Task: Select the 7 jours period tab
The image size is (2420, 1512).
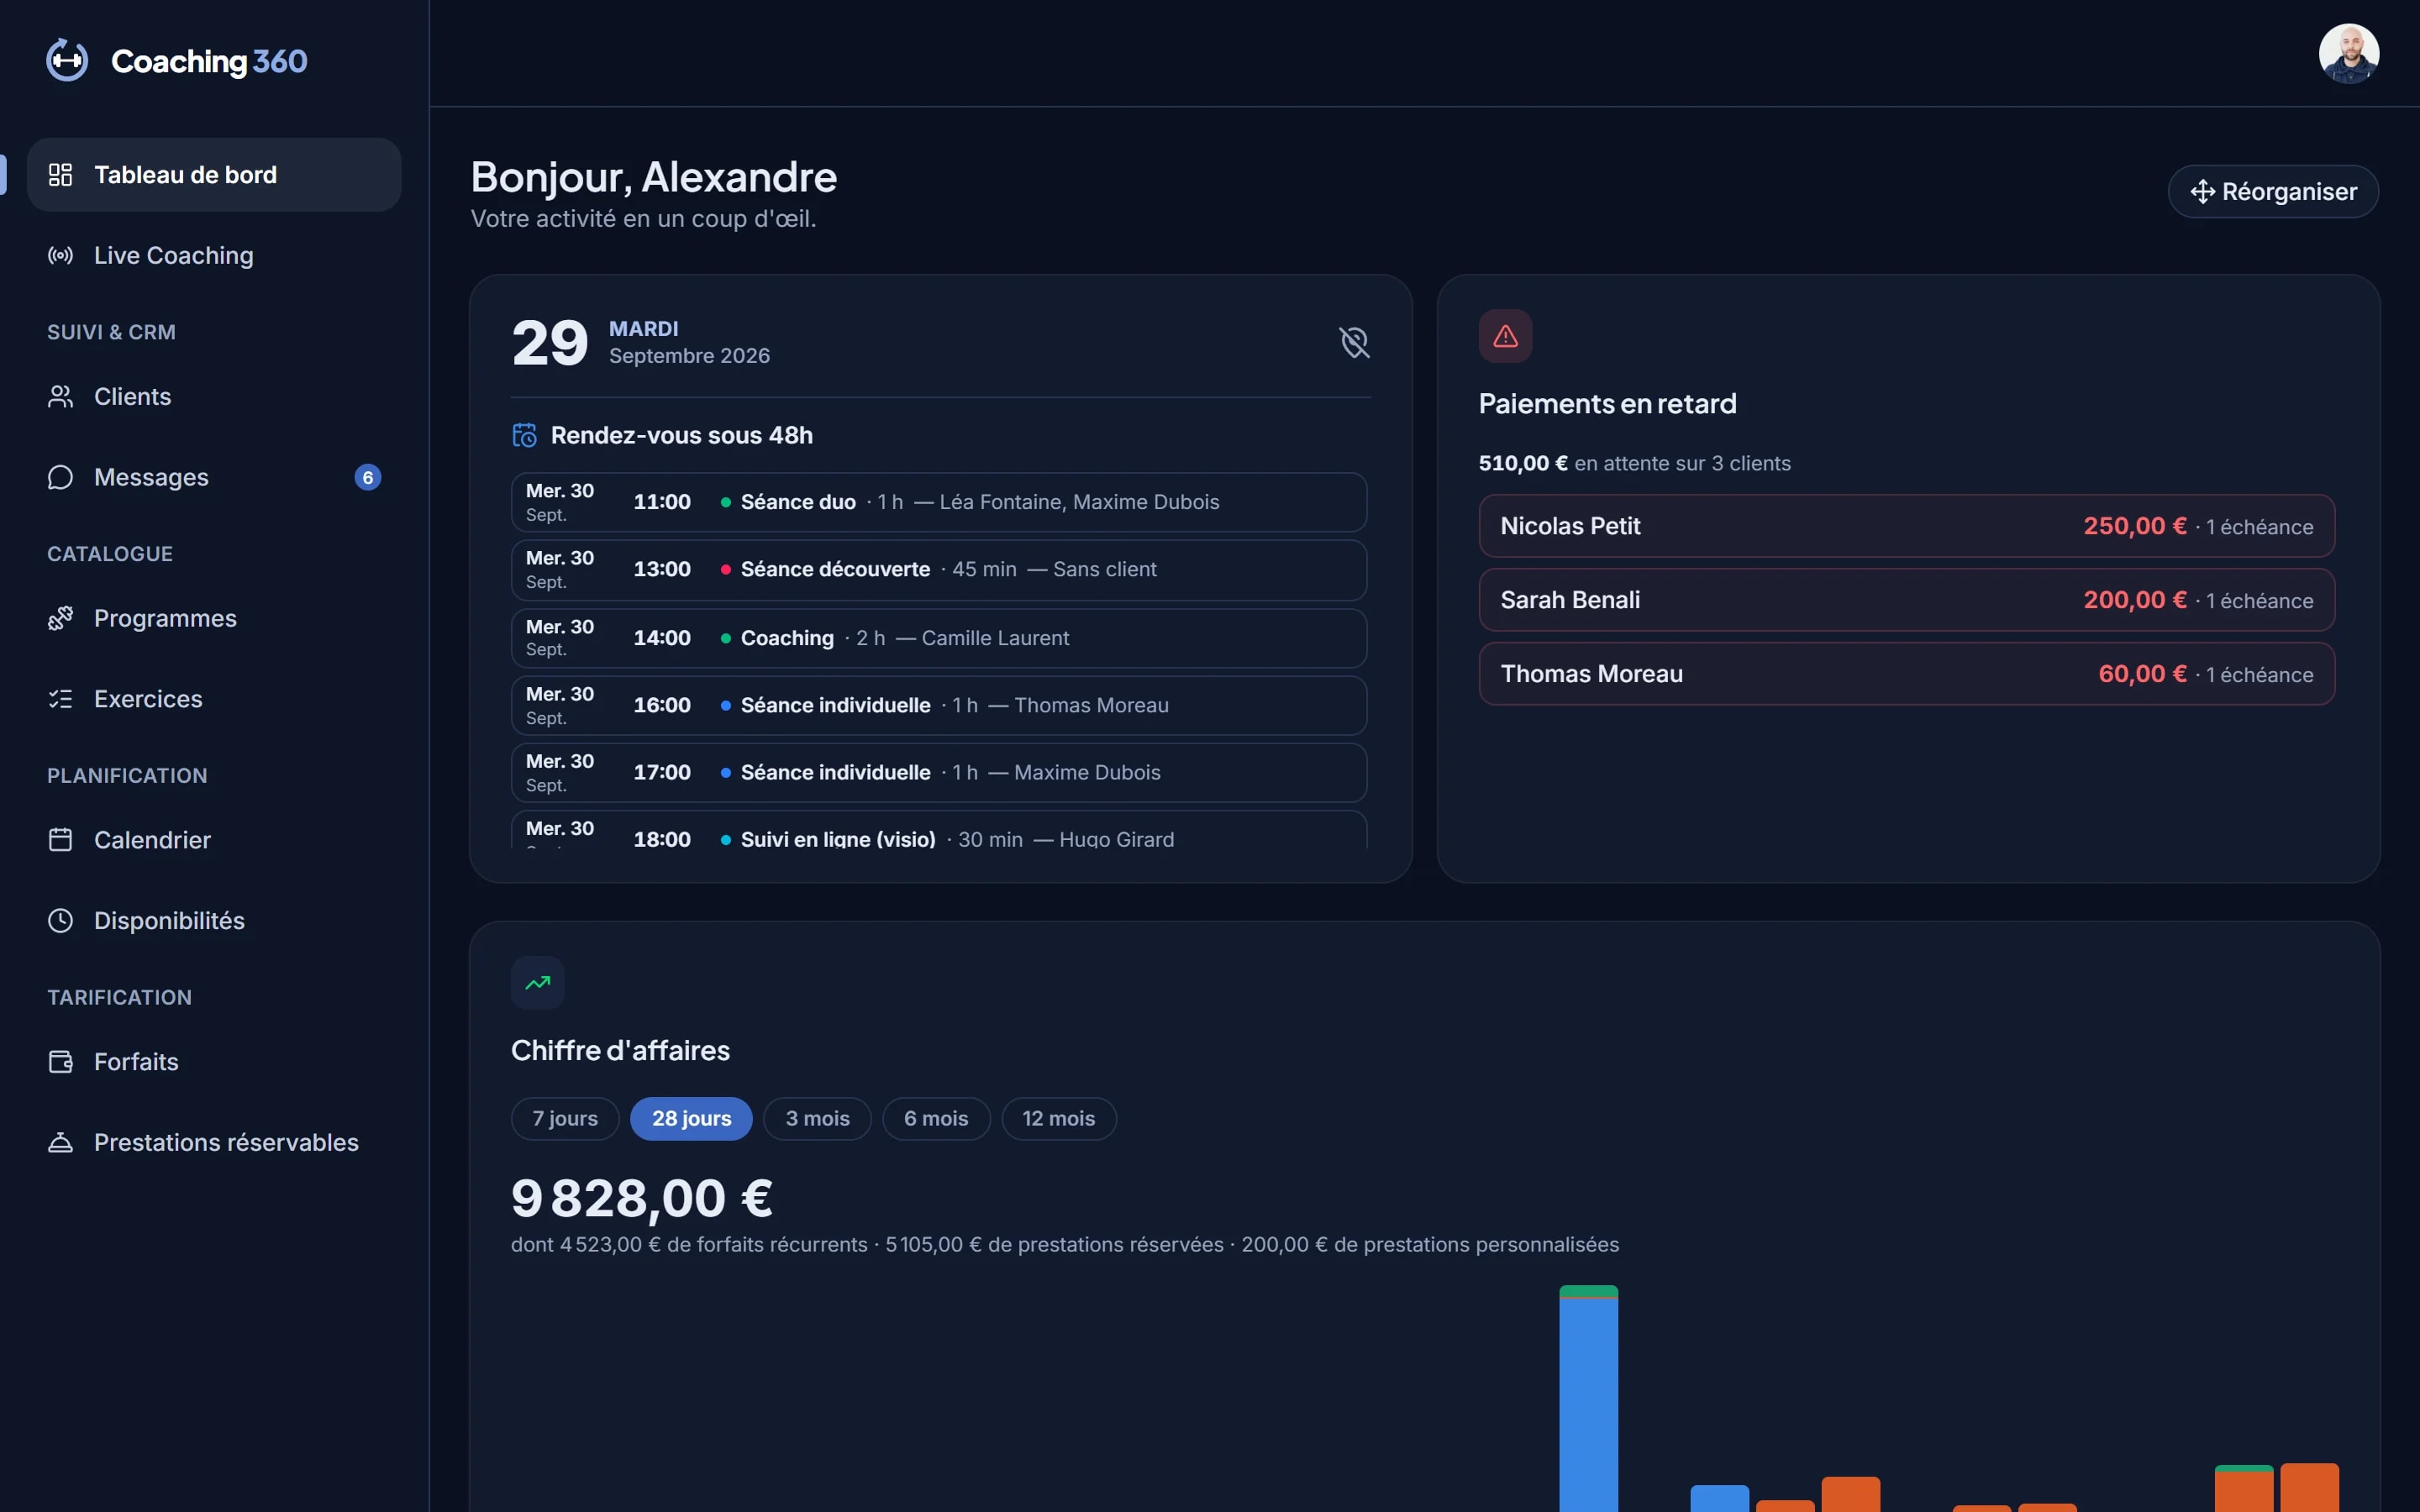Action: [x=565, y=1118]
